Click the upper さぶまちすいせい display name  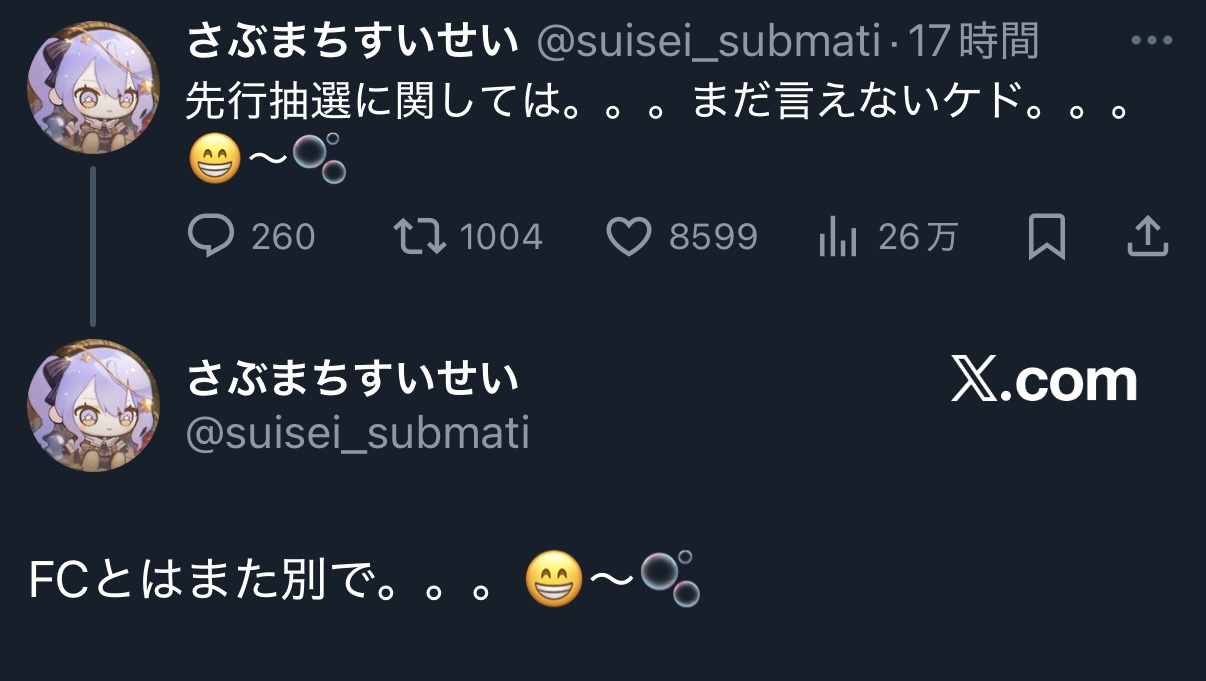coord(354,42)
